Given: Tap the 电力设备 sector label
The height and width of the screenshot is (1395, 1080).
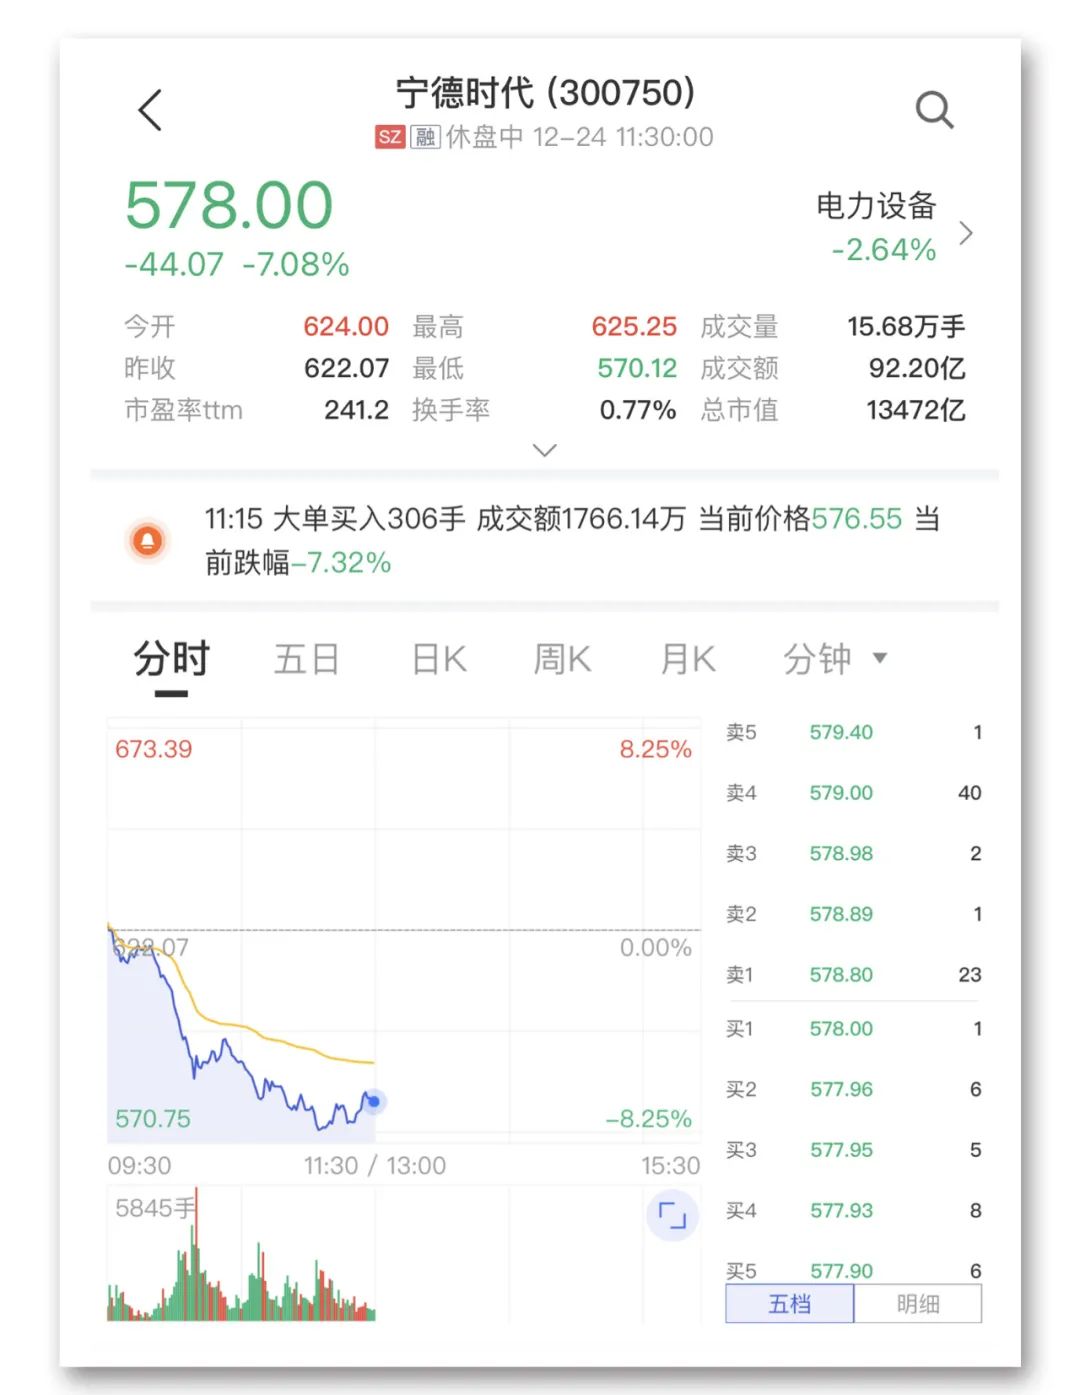Looking at the screenshot, I should [x=876, y=206].
